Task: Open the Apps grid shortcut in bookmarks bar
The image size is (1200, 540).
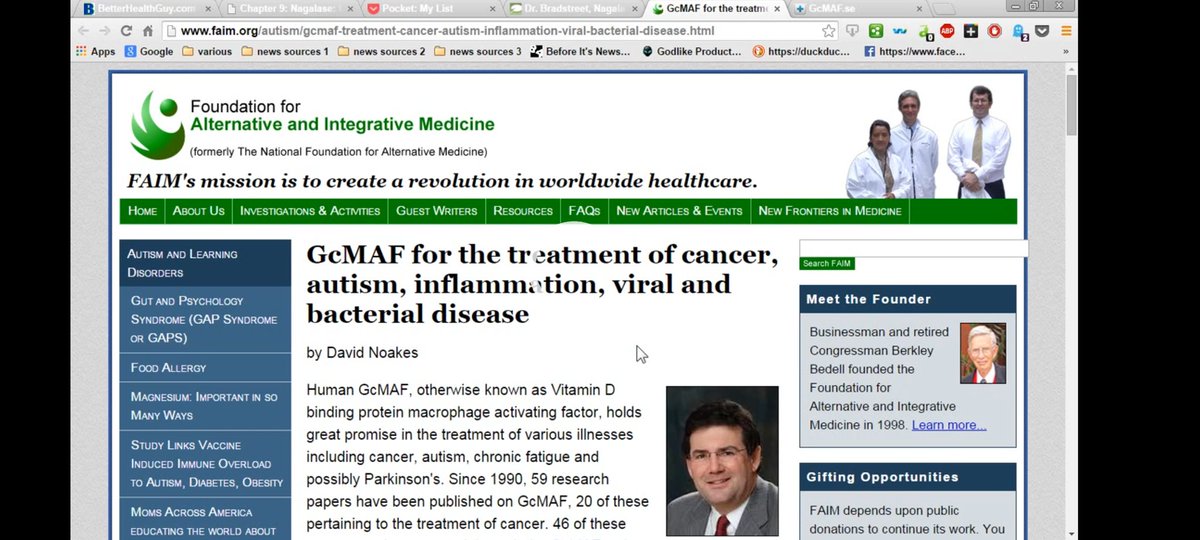Action: (x=95, y=51)
